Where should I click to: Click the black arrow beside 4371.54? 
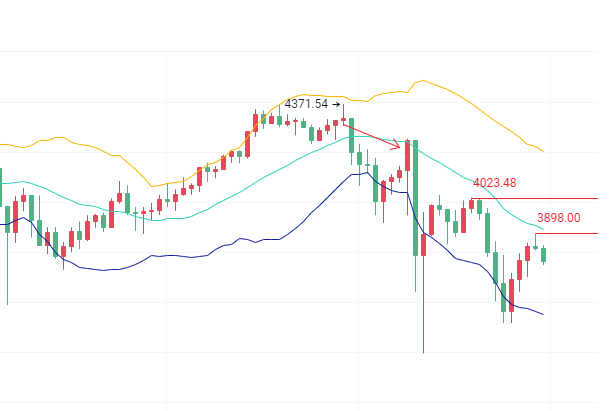click(335, 104)
